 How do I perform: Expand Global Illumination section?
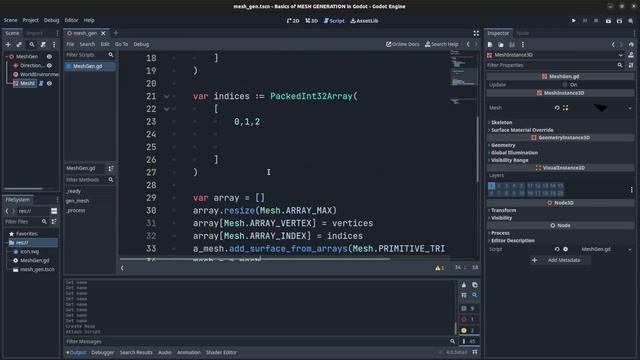coord(514,153)
